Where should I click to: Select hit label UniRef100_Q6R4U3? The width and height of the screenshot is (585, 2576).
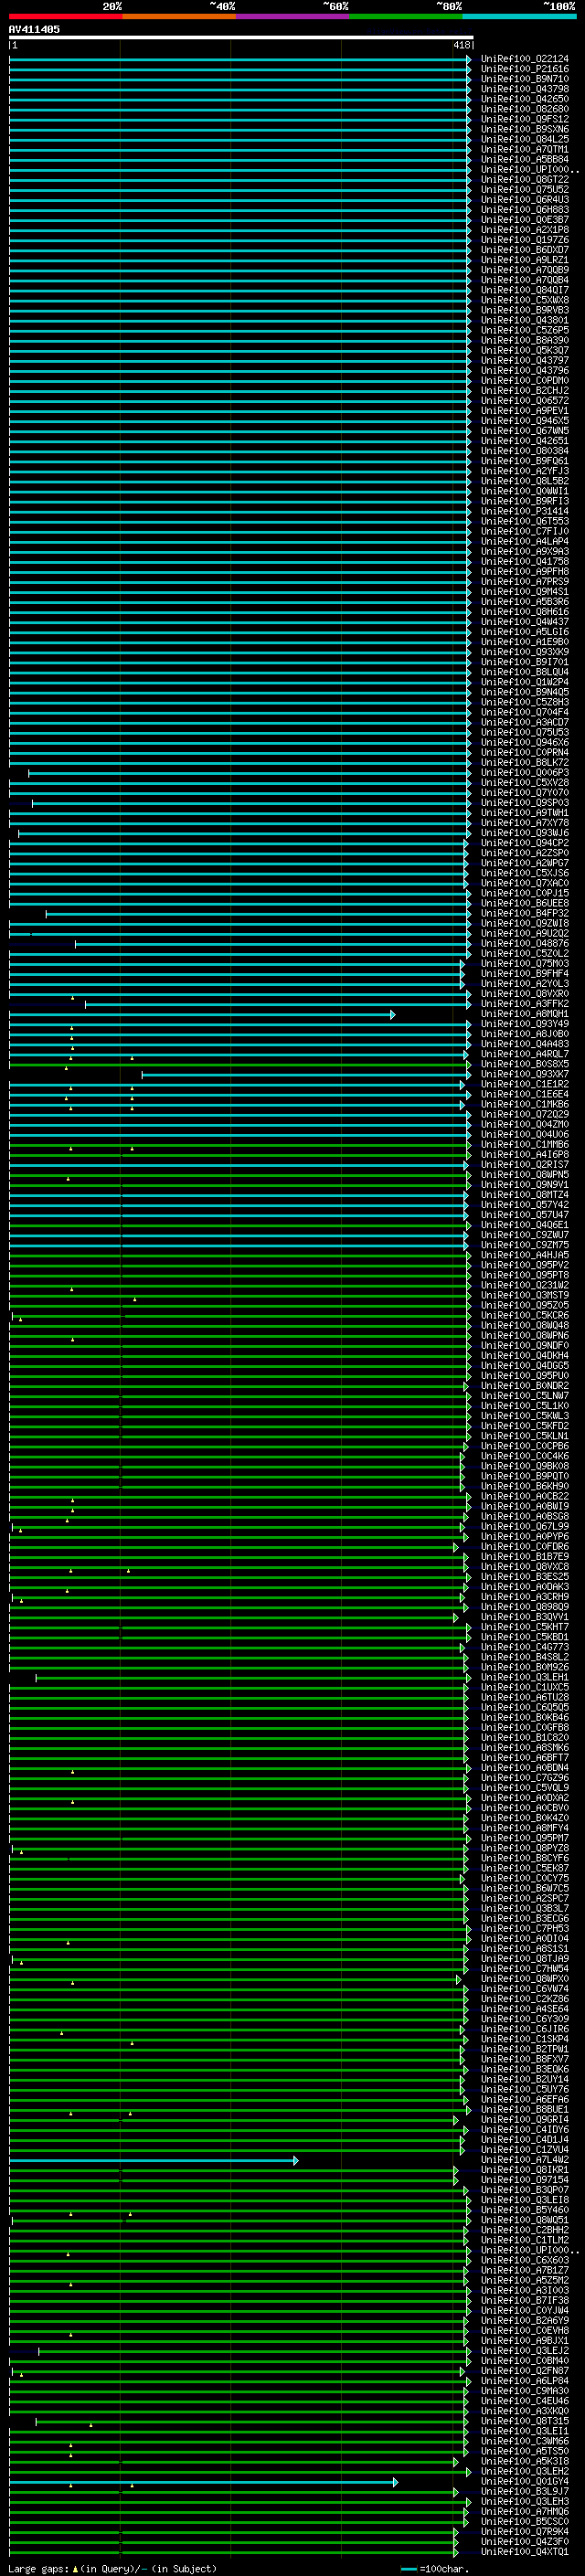(525, 199)
